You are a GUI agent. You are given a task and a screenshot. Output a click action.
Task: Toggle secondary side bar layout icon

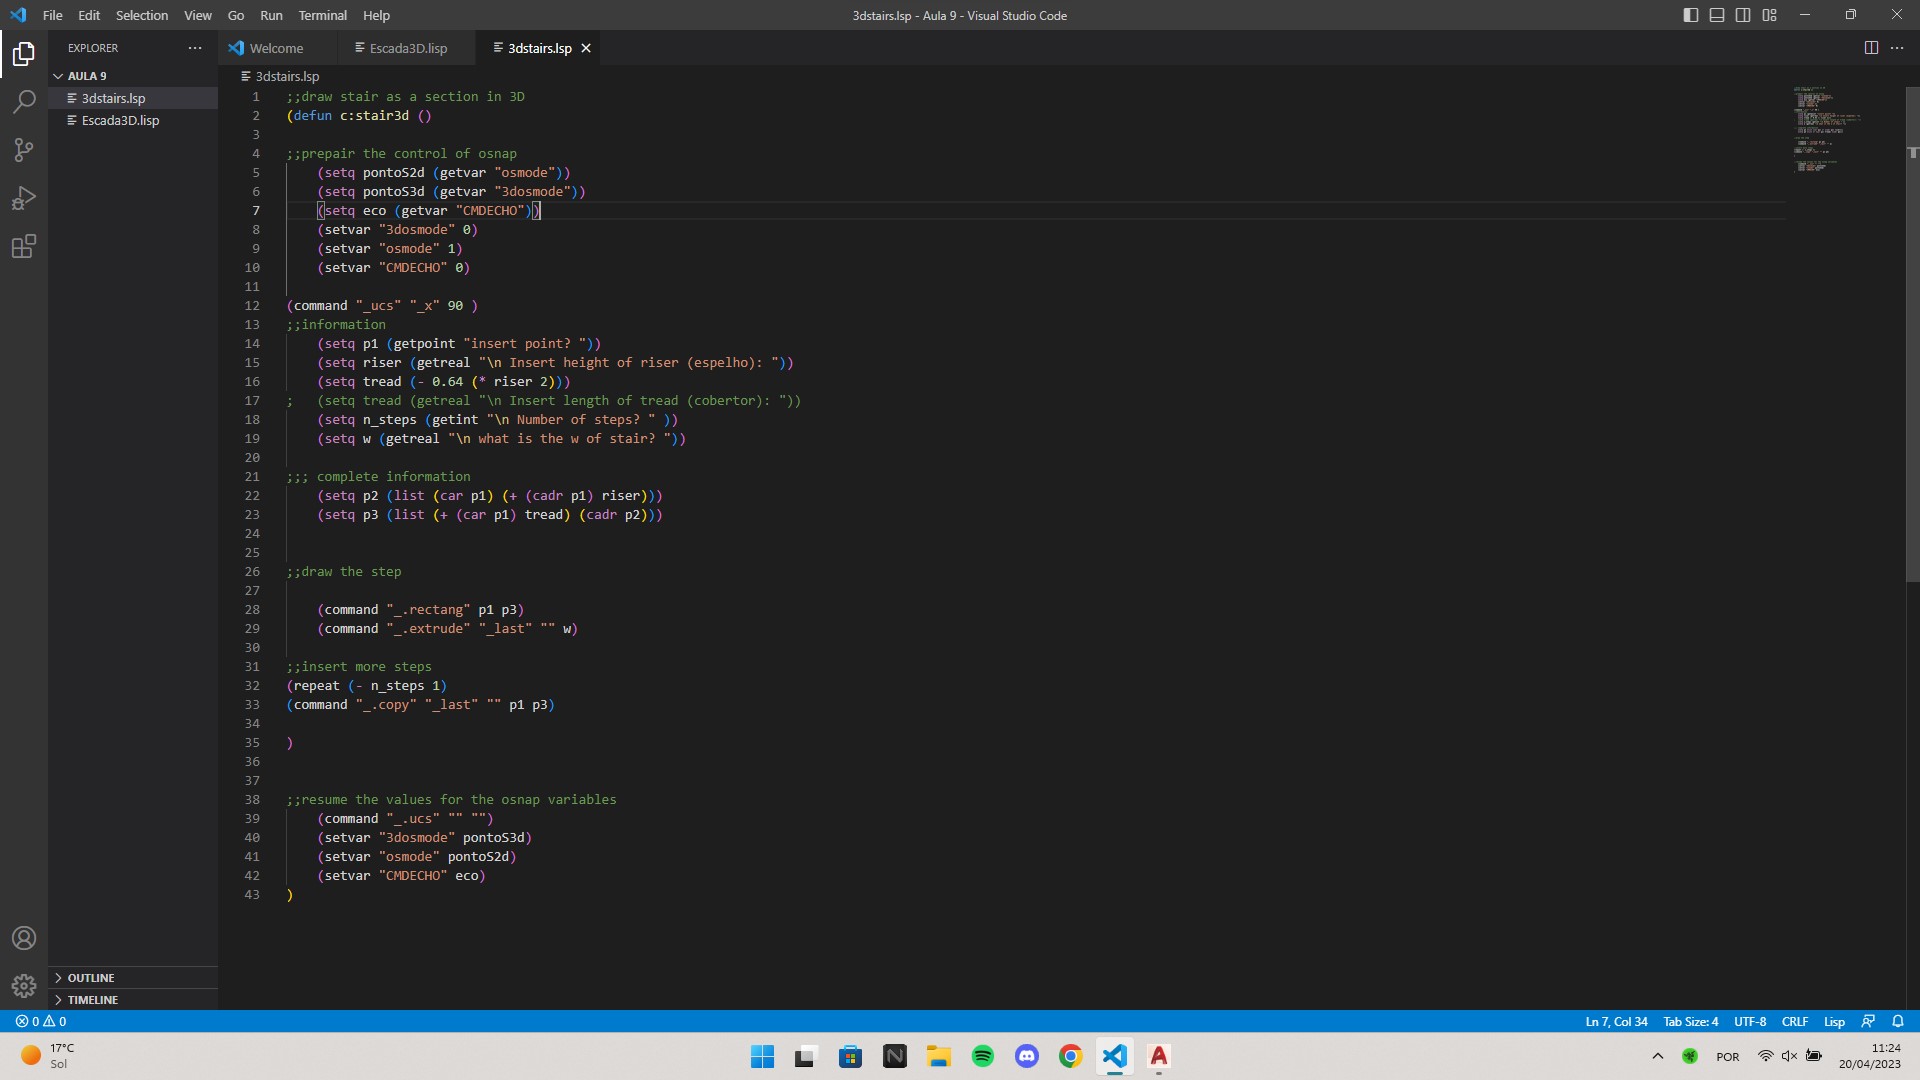[1743, 15]
